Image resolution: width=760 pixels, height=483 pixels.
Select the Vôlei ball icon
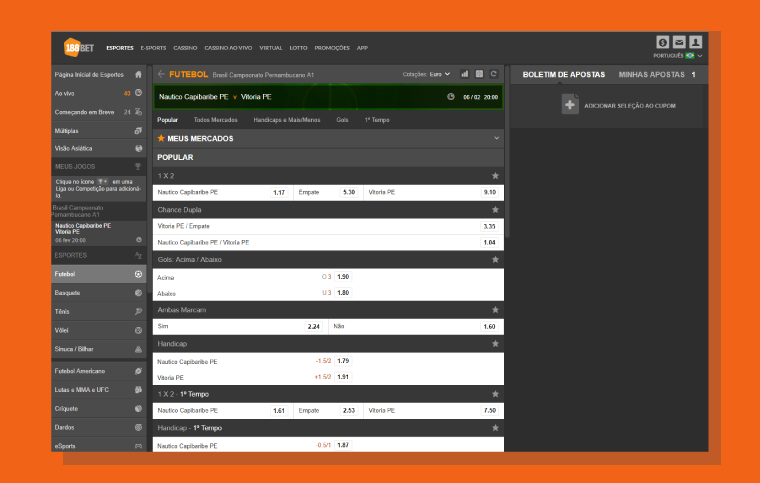tap(138, 330)
